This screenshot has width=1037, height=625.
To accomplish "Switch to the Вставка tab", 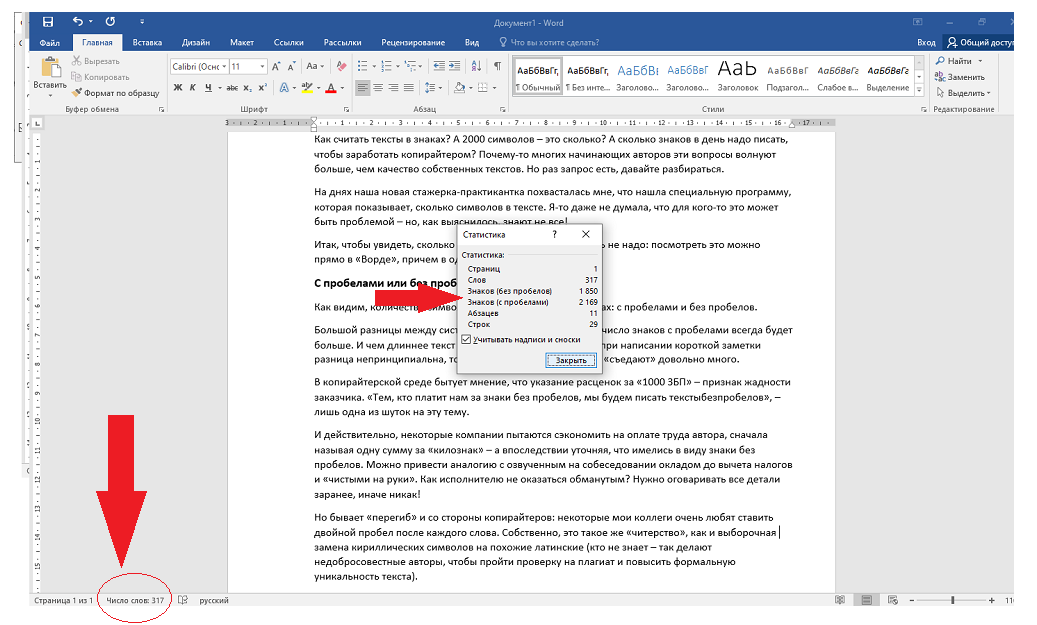I will (x=147, y=42).
